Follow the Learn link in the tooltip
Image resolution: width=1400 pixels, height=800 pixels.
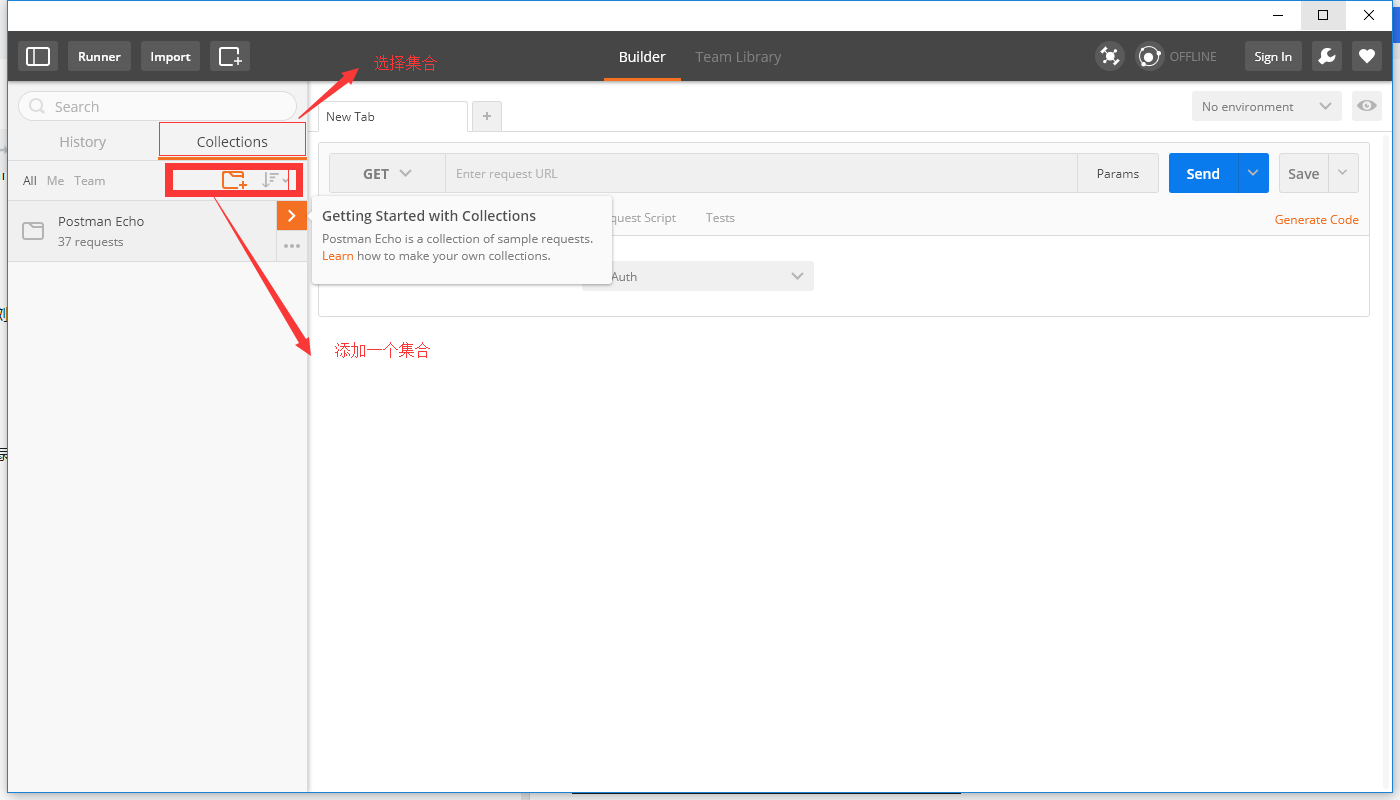tap(338, 256)
